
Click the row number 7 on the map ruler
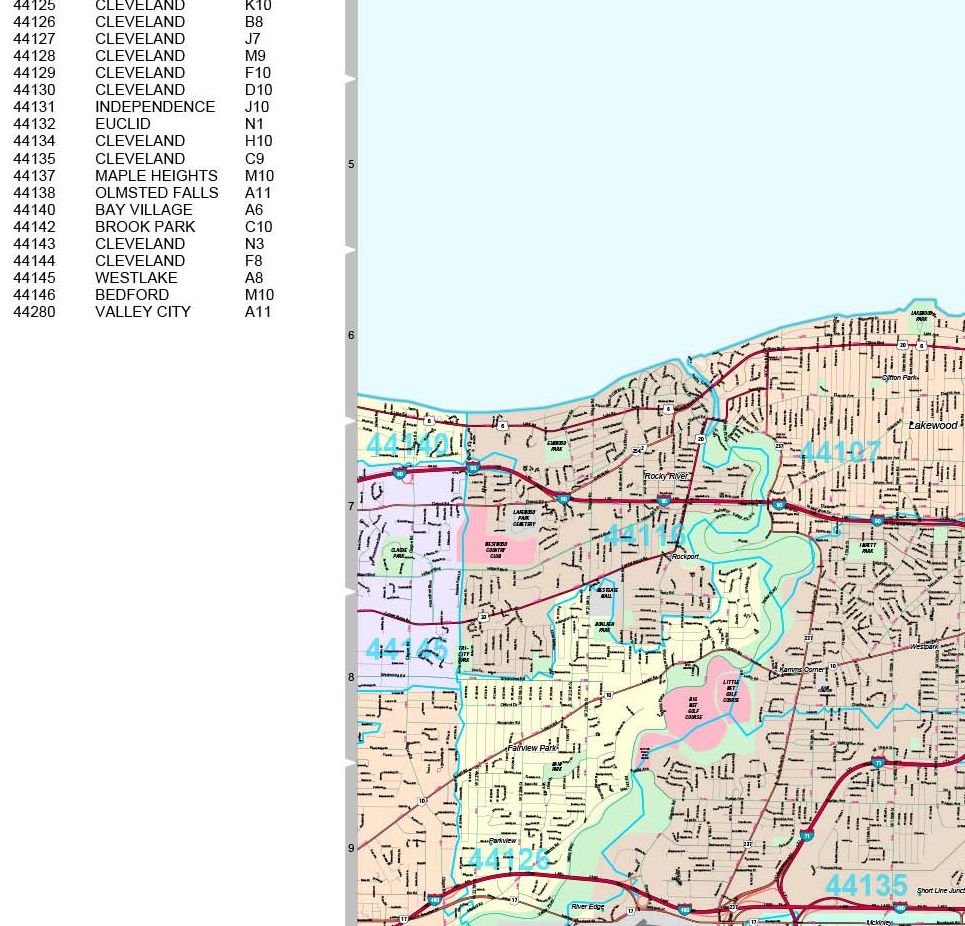[351, 506]
